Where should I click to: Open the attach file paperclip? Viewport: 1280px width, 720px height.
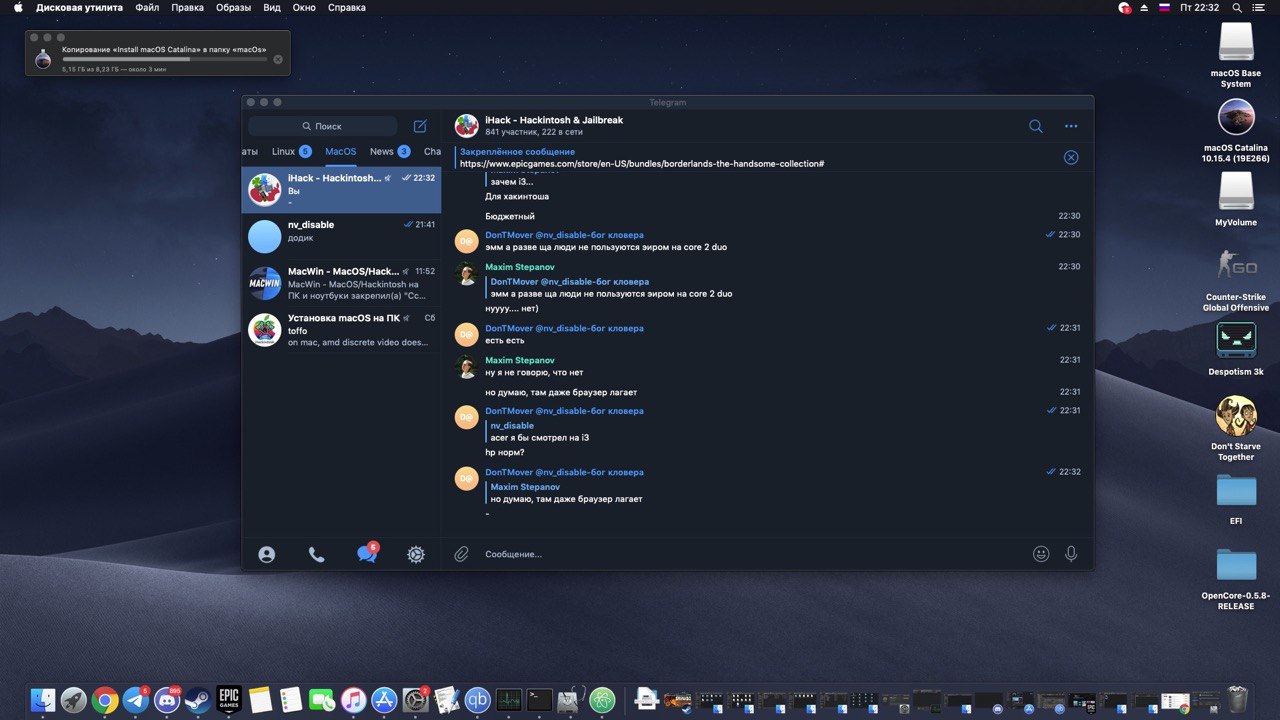(x=461, y=554)
